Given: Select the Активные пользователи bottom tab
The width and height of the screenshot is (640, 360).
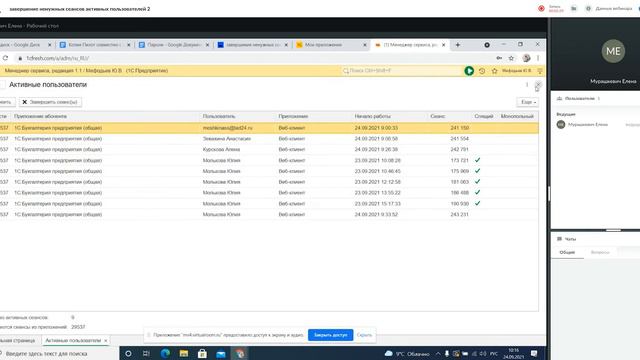Looking at the screenshot, I should [73, 340].
